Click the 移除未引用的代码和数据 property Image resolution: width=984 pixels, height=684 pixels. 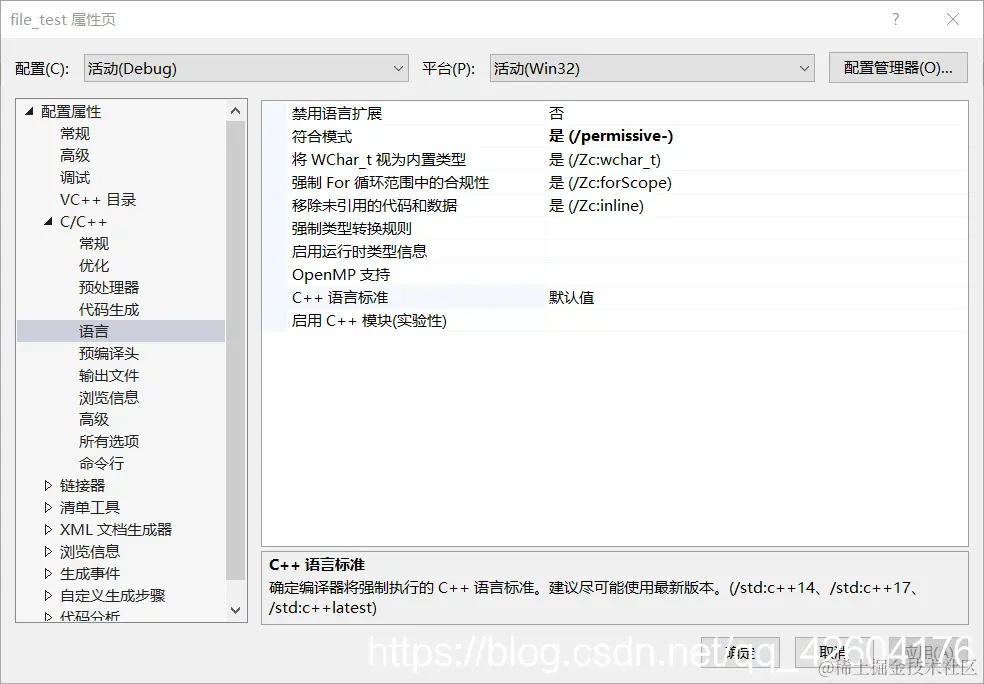pyautogui.click(x=375, y=205)
